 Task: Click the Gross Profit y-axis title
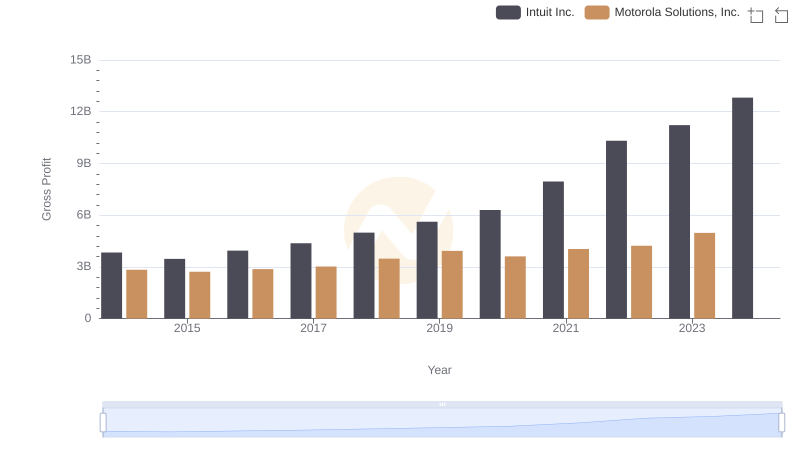pyautogui.click(x=46, y=189)
